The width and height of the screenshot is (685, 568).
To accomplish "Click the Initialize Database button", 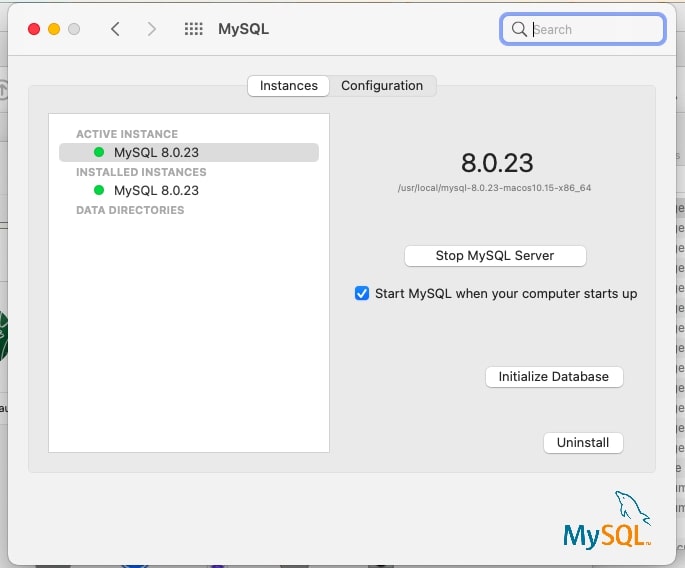I will (554, 377).
